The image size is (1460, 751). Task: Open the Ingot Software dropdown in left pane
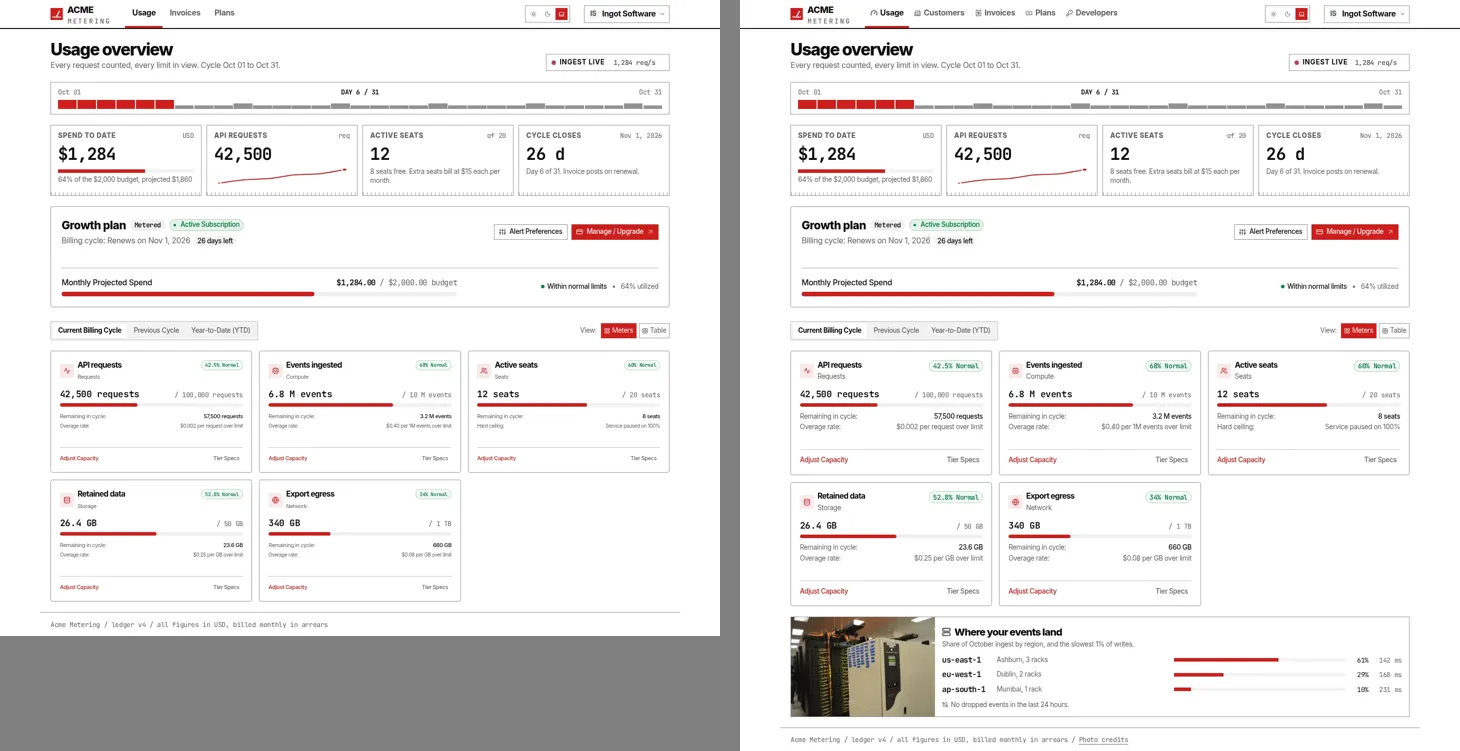tap(627, 14)
